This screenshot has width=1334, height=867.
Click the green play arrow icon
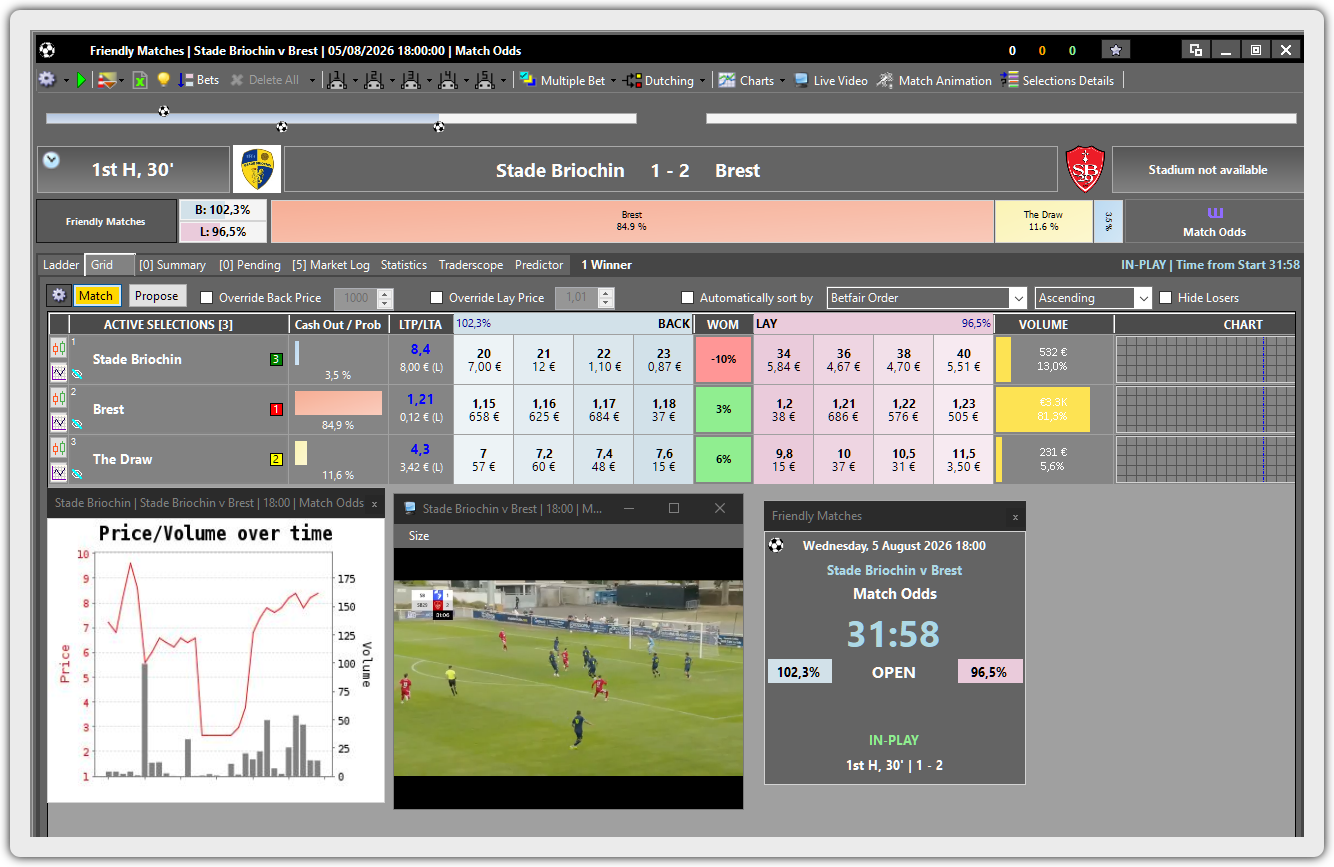[82, 80]
